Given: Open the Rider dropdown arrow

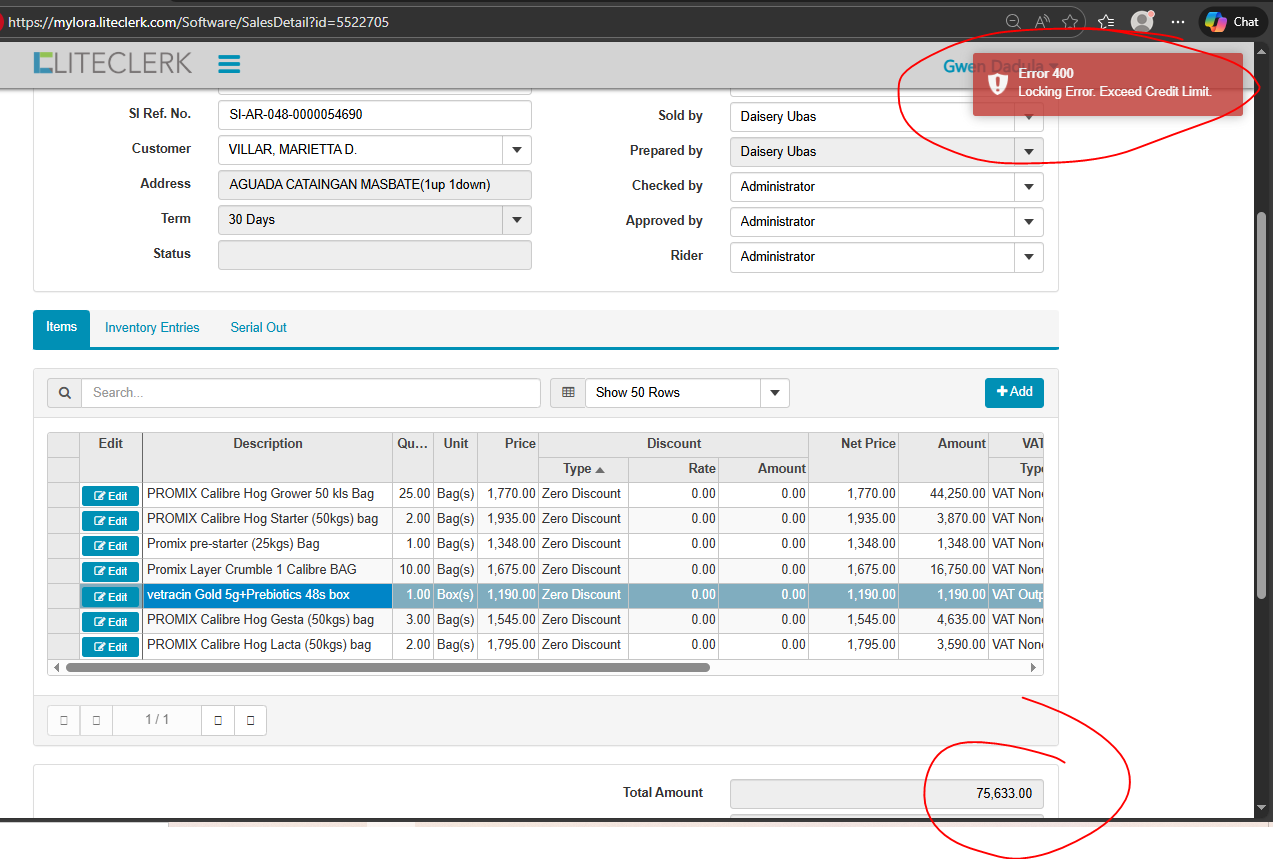Looking at the screenshot, I should click(1028, 257).
